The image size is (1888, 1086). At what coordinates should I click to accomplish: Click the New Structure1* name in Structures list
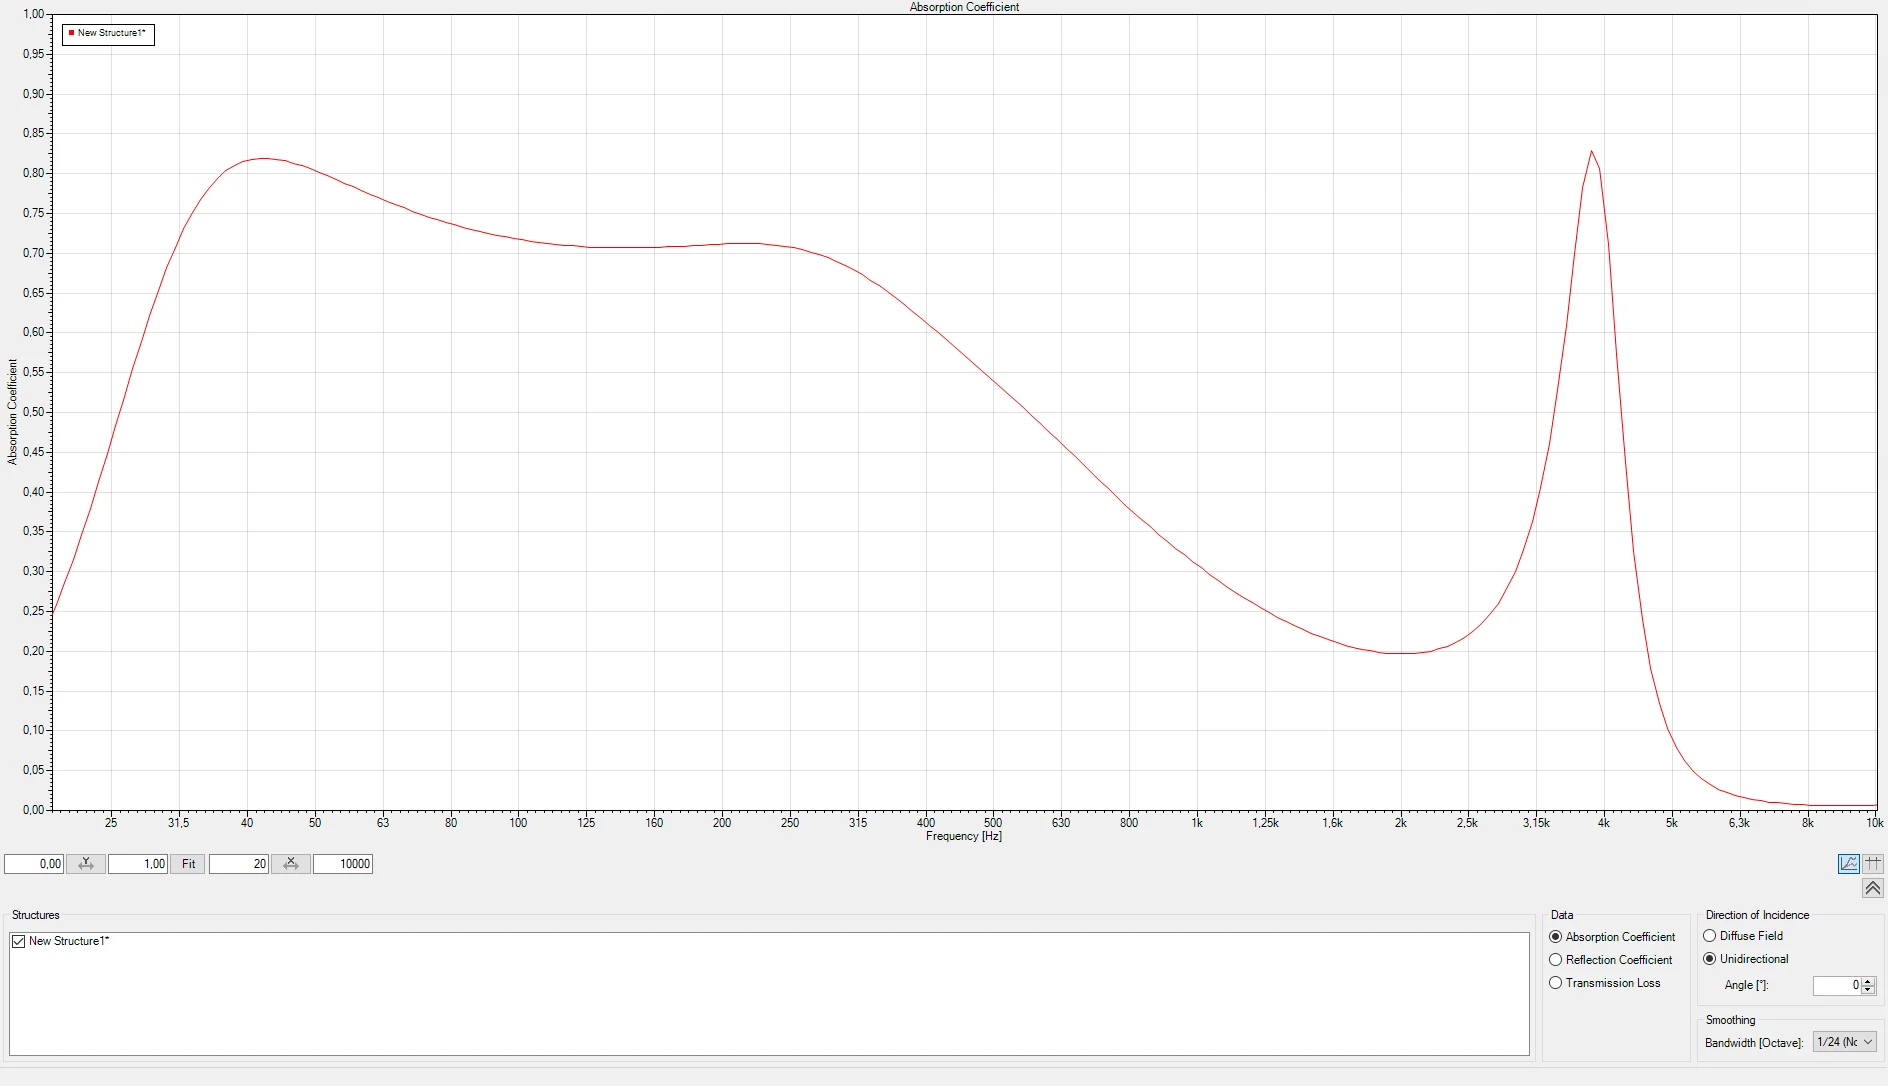(69, 941)
